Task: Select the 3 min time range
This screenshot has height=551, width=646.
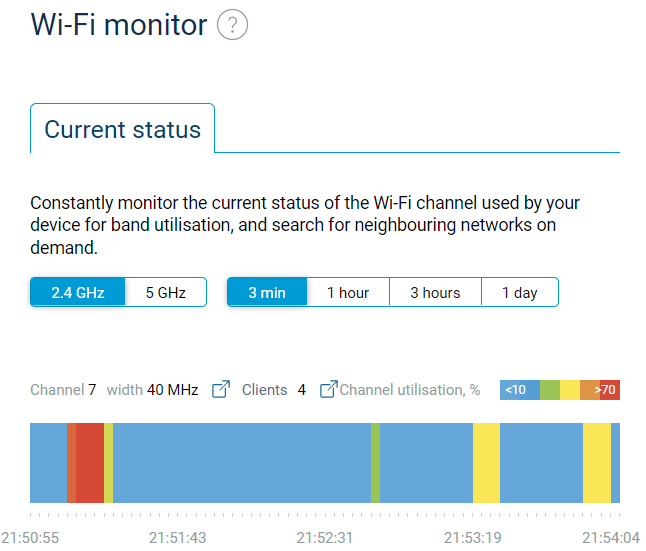Action: click(267, 292)
